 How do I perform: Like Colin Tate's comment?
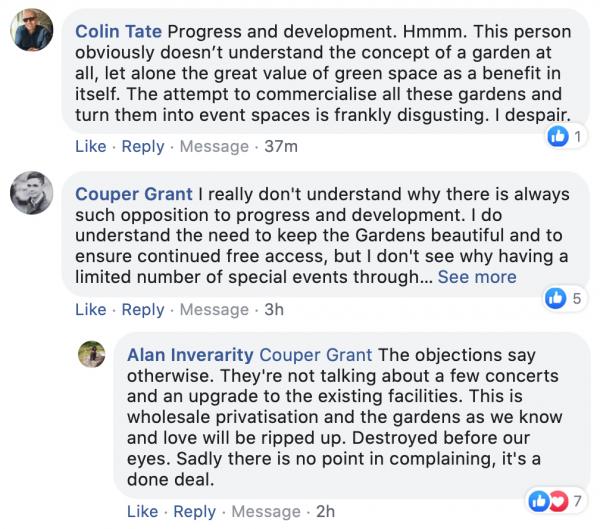click(x=91, y=146)
